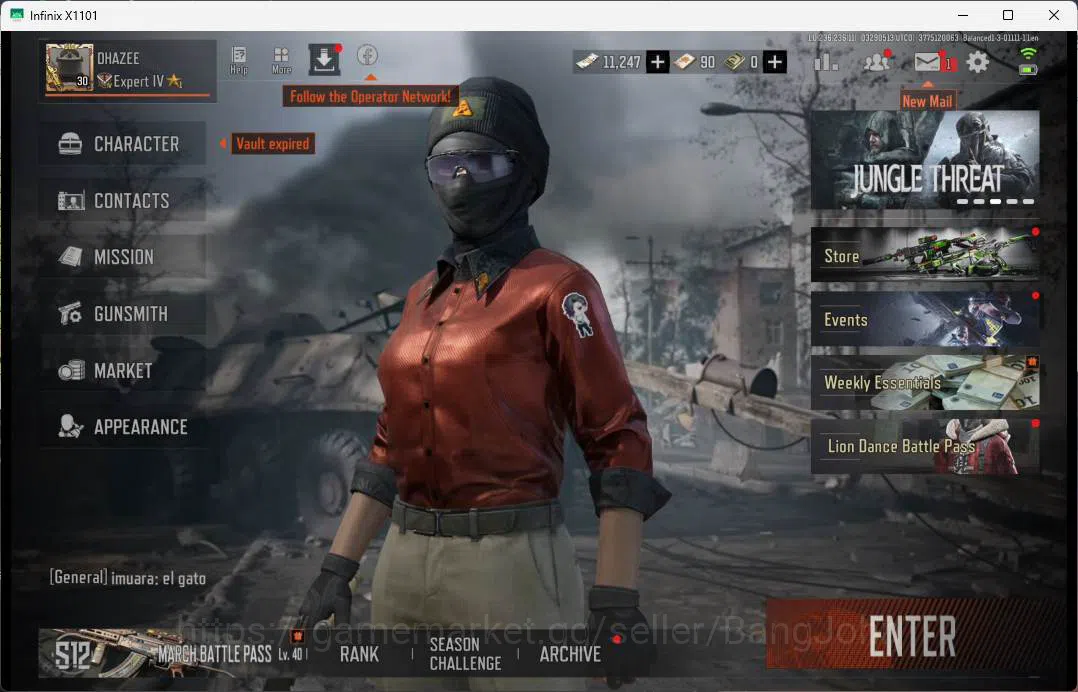The height and width of the screenshot is (692, 1078).
Task: Add gold with plus beside 0
Action: (x=774, y=62)
